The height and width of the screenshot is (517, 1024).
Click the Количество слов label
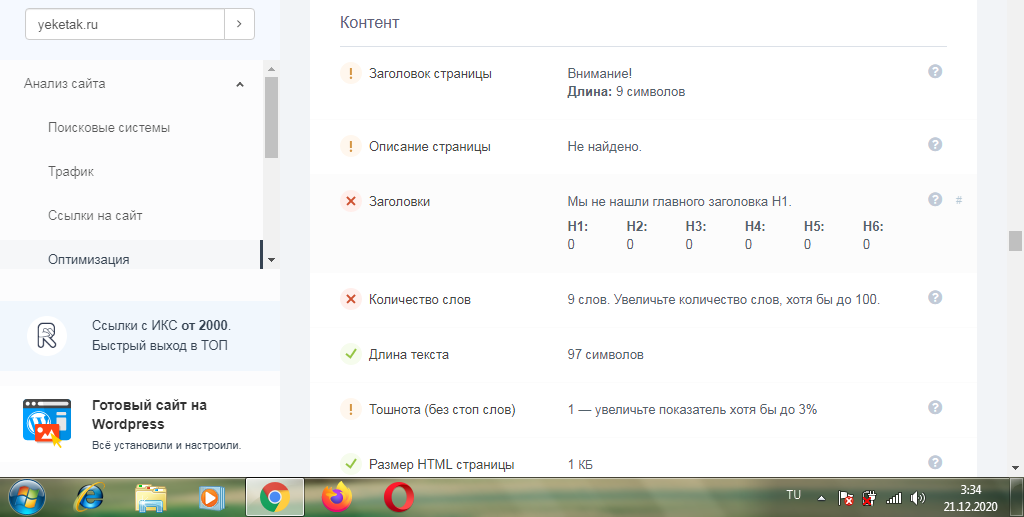(x=420, y=300)
